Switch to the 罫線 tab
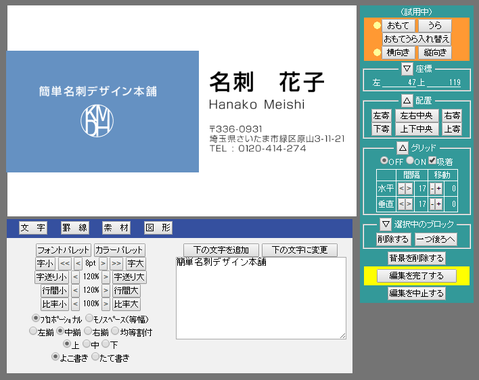This screenshot has width=479, height=380. pos(75,228)
